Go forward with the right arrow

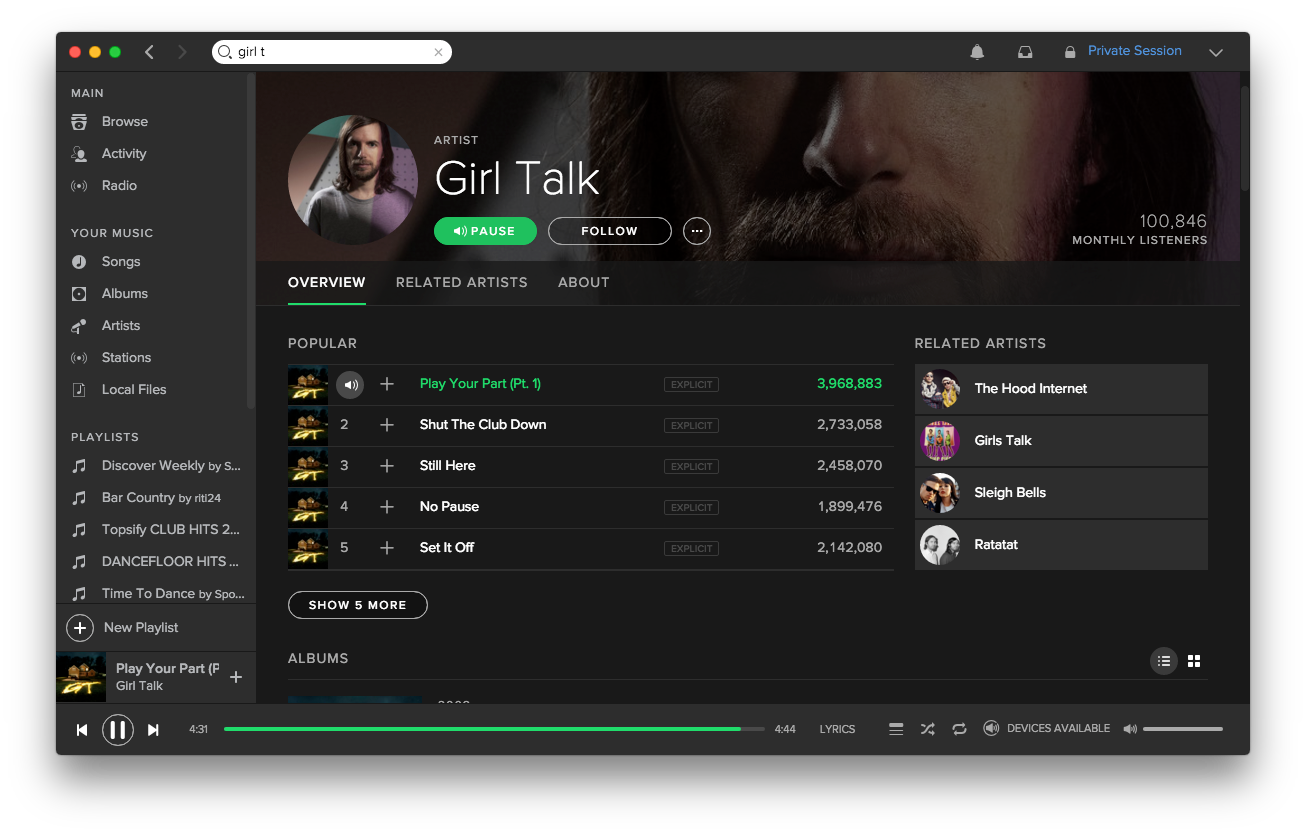(x=182, y=52)
